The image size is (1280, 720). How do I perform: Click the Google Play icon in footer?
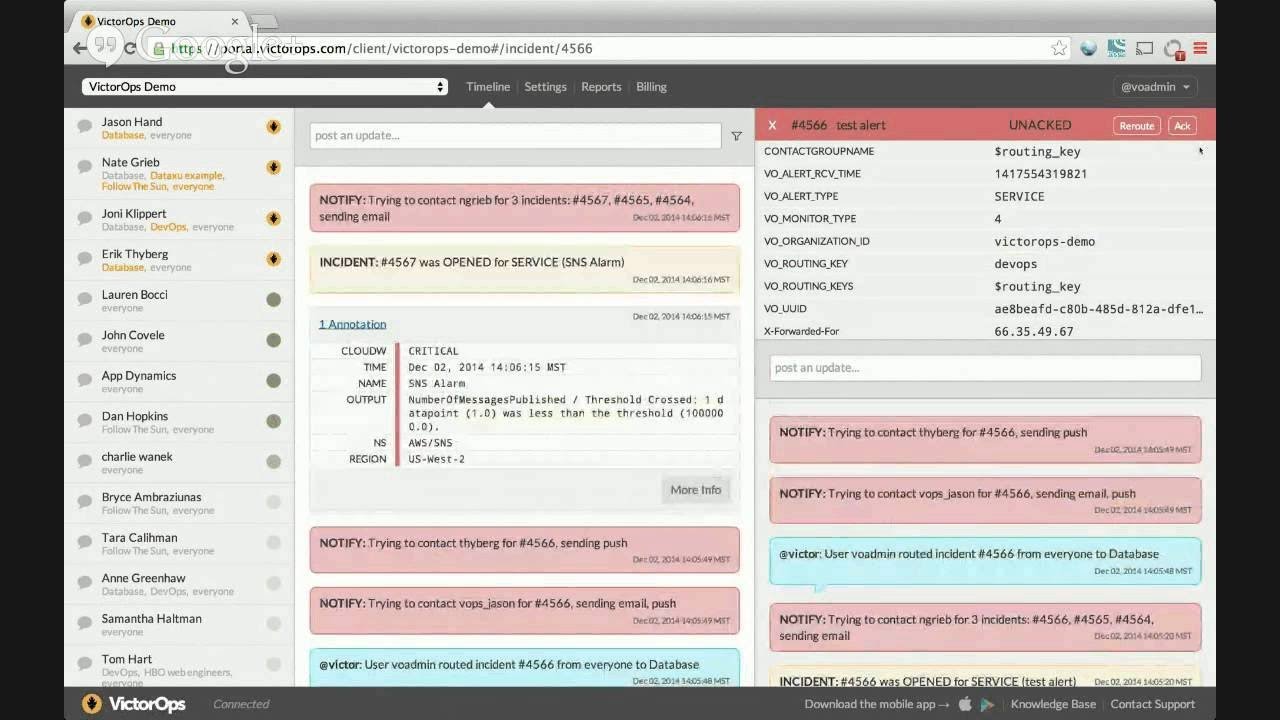[987, 704]
